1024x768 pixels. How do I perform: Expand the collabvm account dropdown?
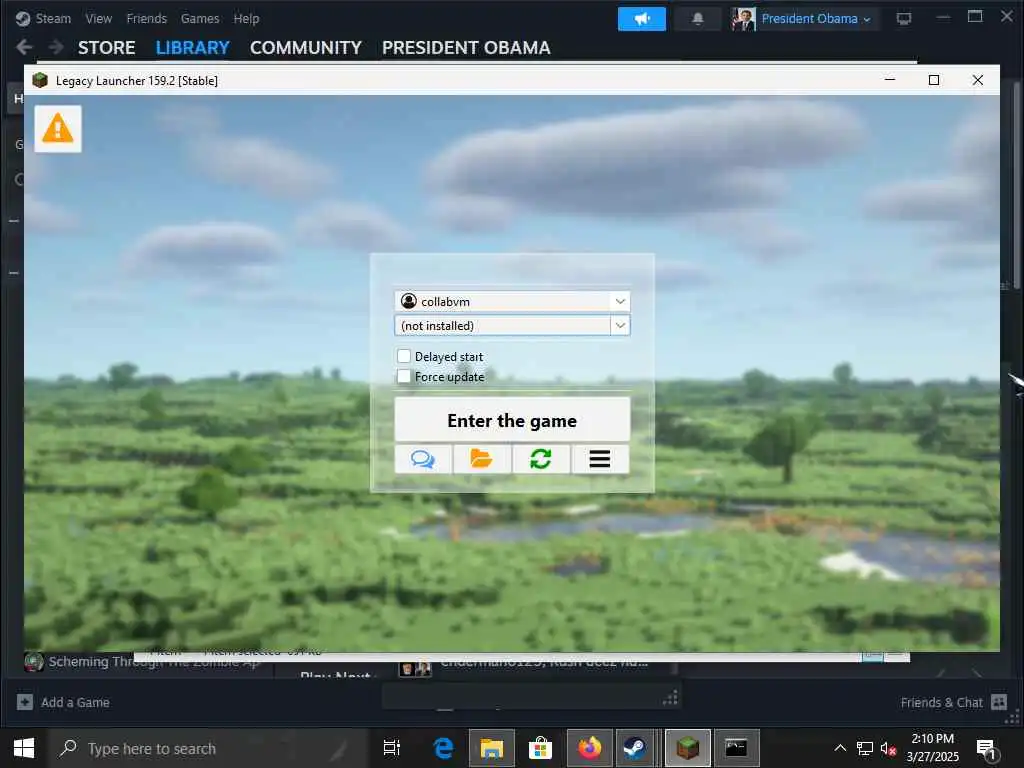[x=620, y=301]
